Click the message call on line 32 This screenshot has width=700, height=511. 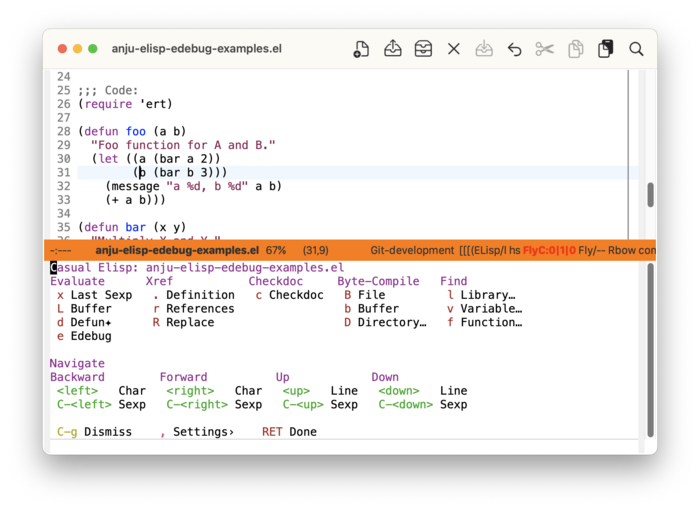point(194,186)
